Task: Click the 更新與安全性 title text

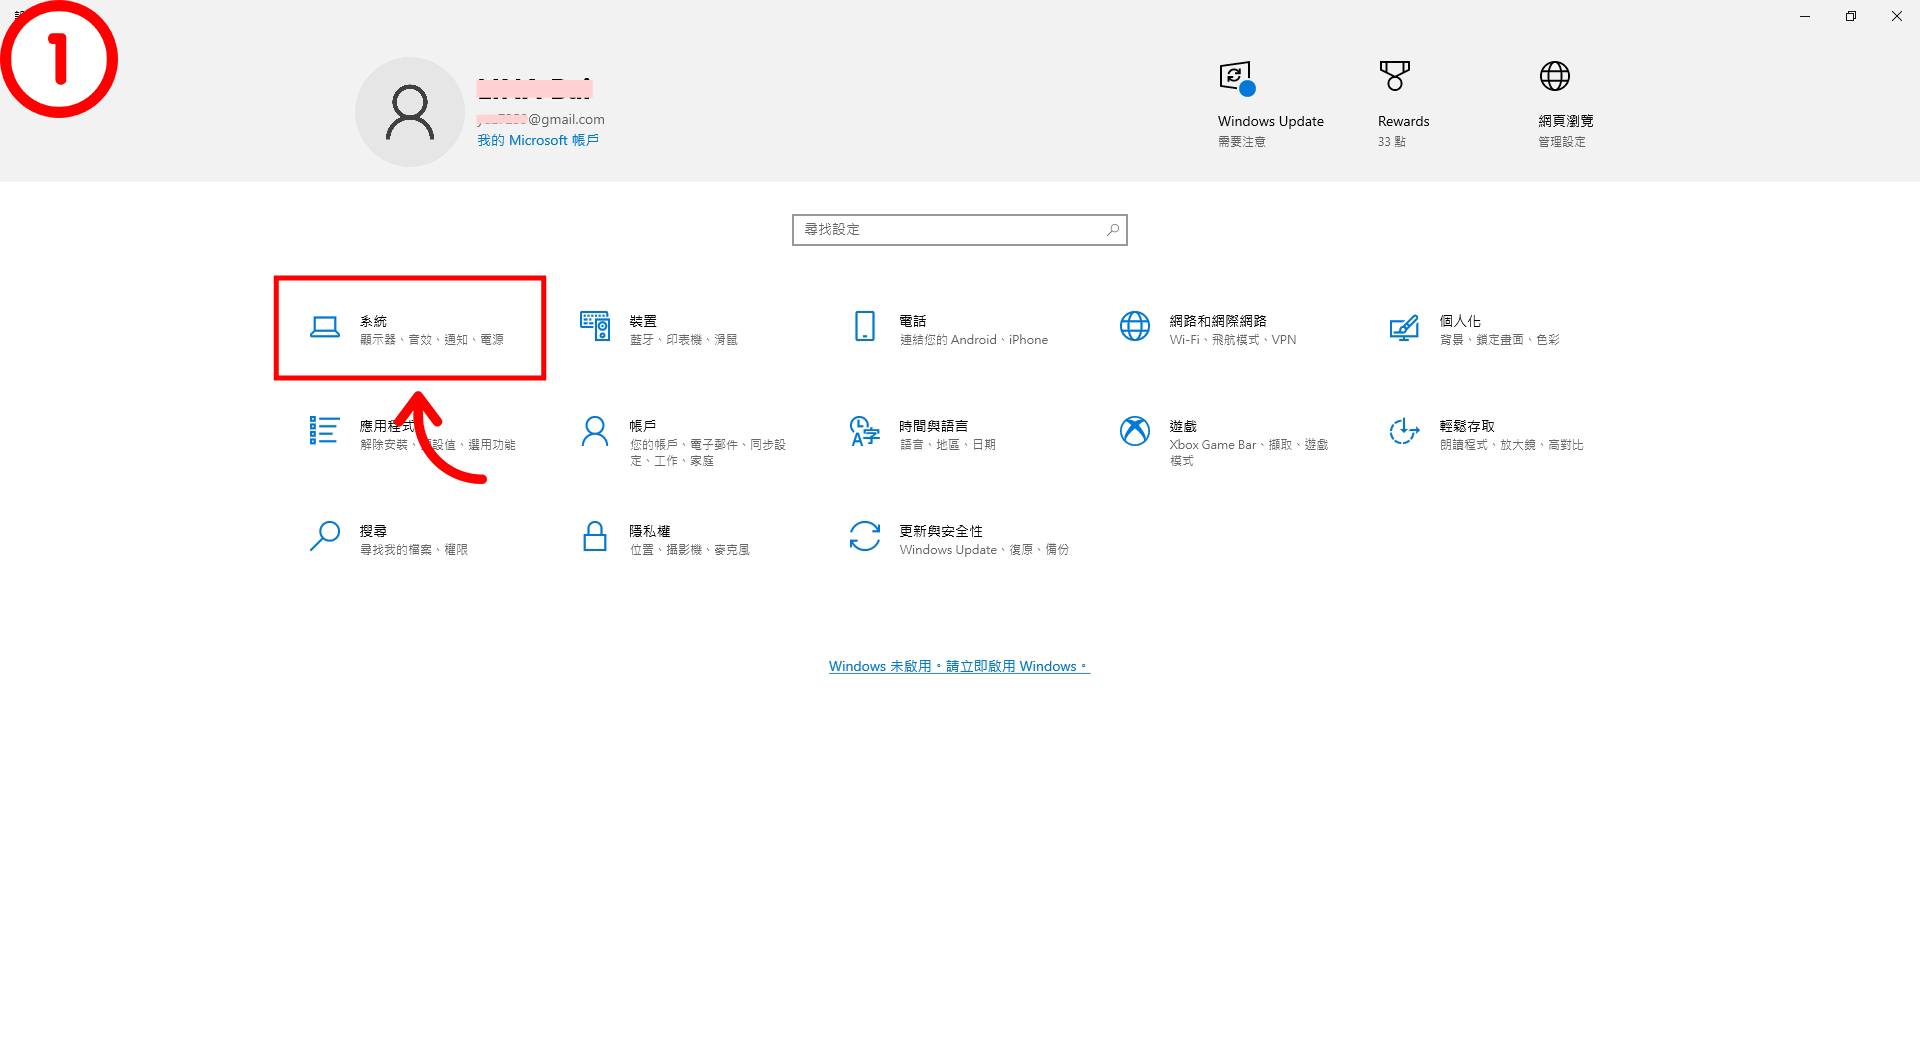Action: [x=941, y=531]
